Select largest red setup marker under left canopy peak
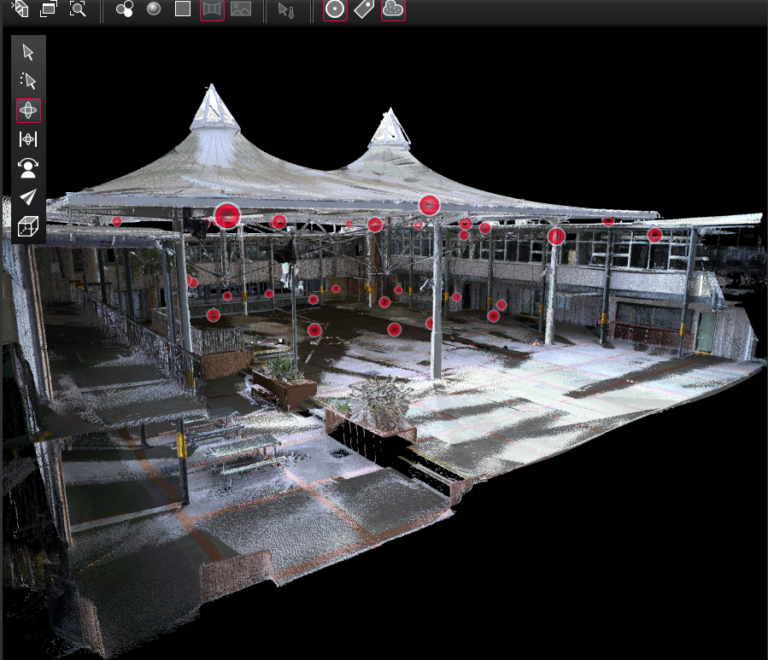Screen dimensions: 768x660 point(227,216)
